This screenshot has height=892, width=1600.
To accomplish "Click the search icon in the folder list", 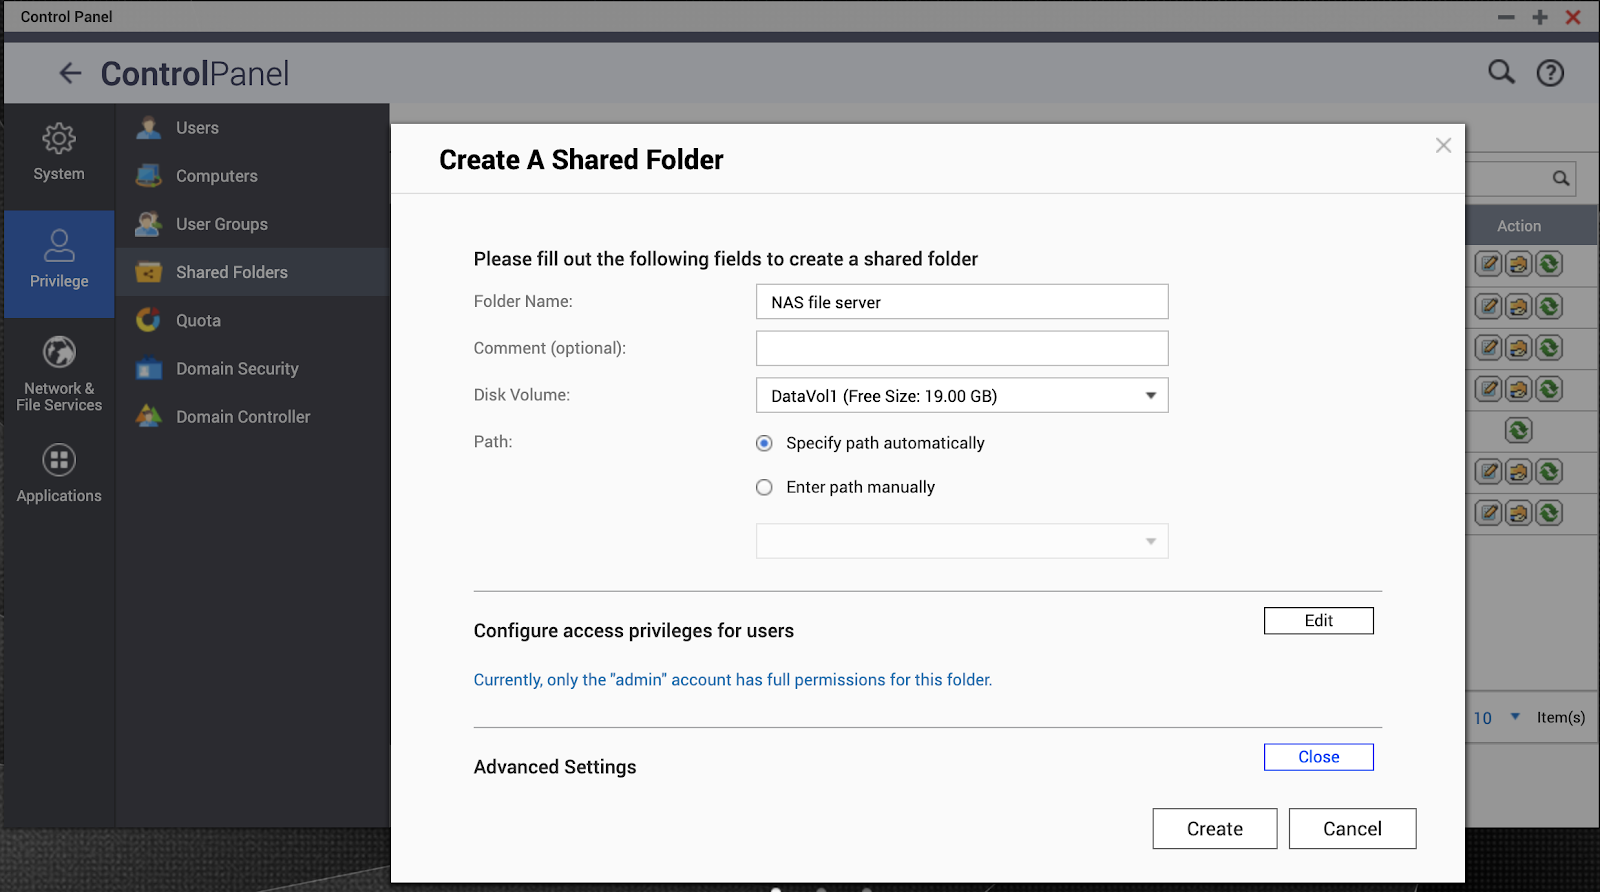I will click(1560, 179).
